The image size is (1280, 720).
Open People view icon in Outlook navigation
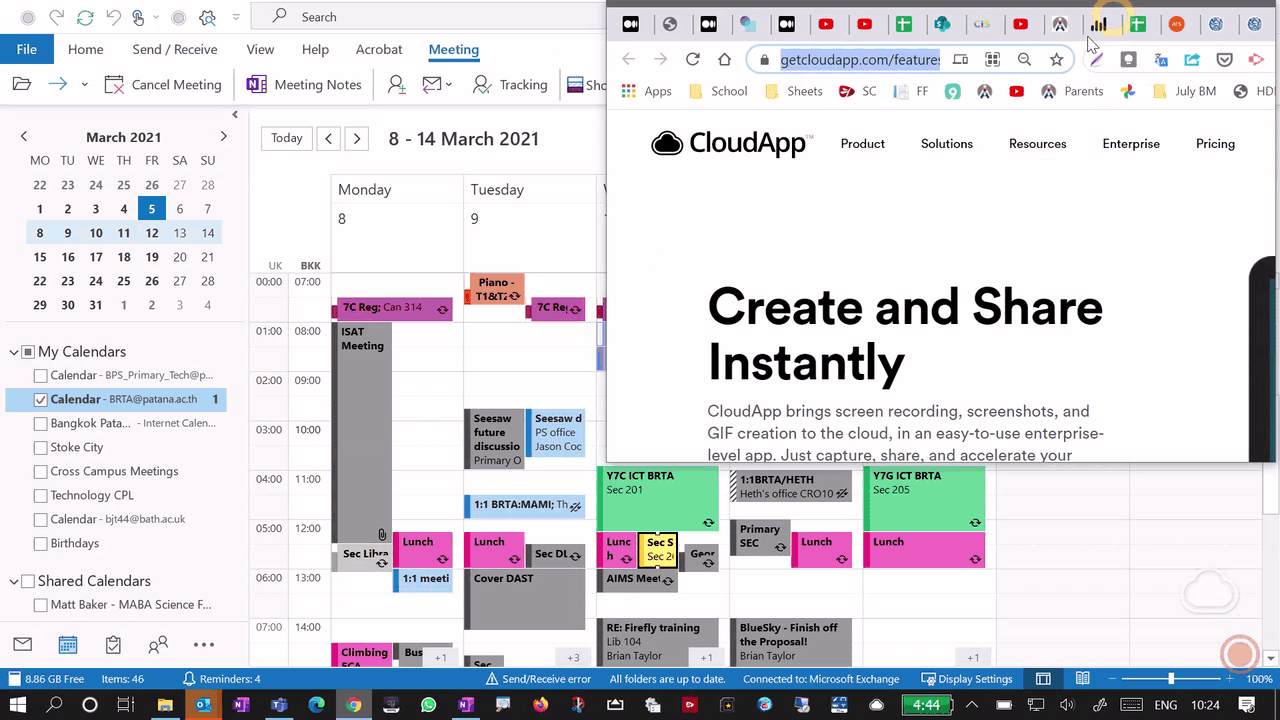158,645
